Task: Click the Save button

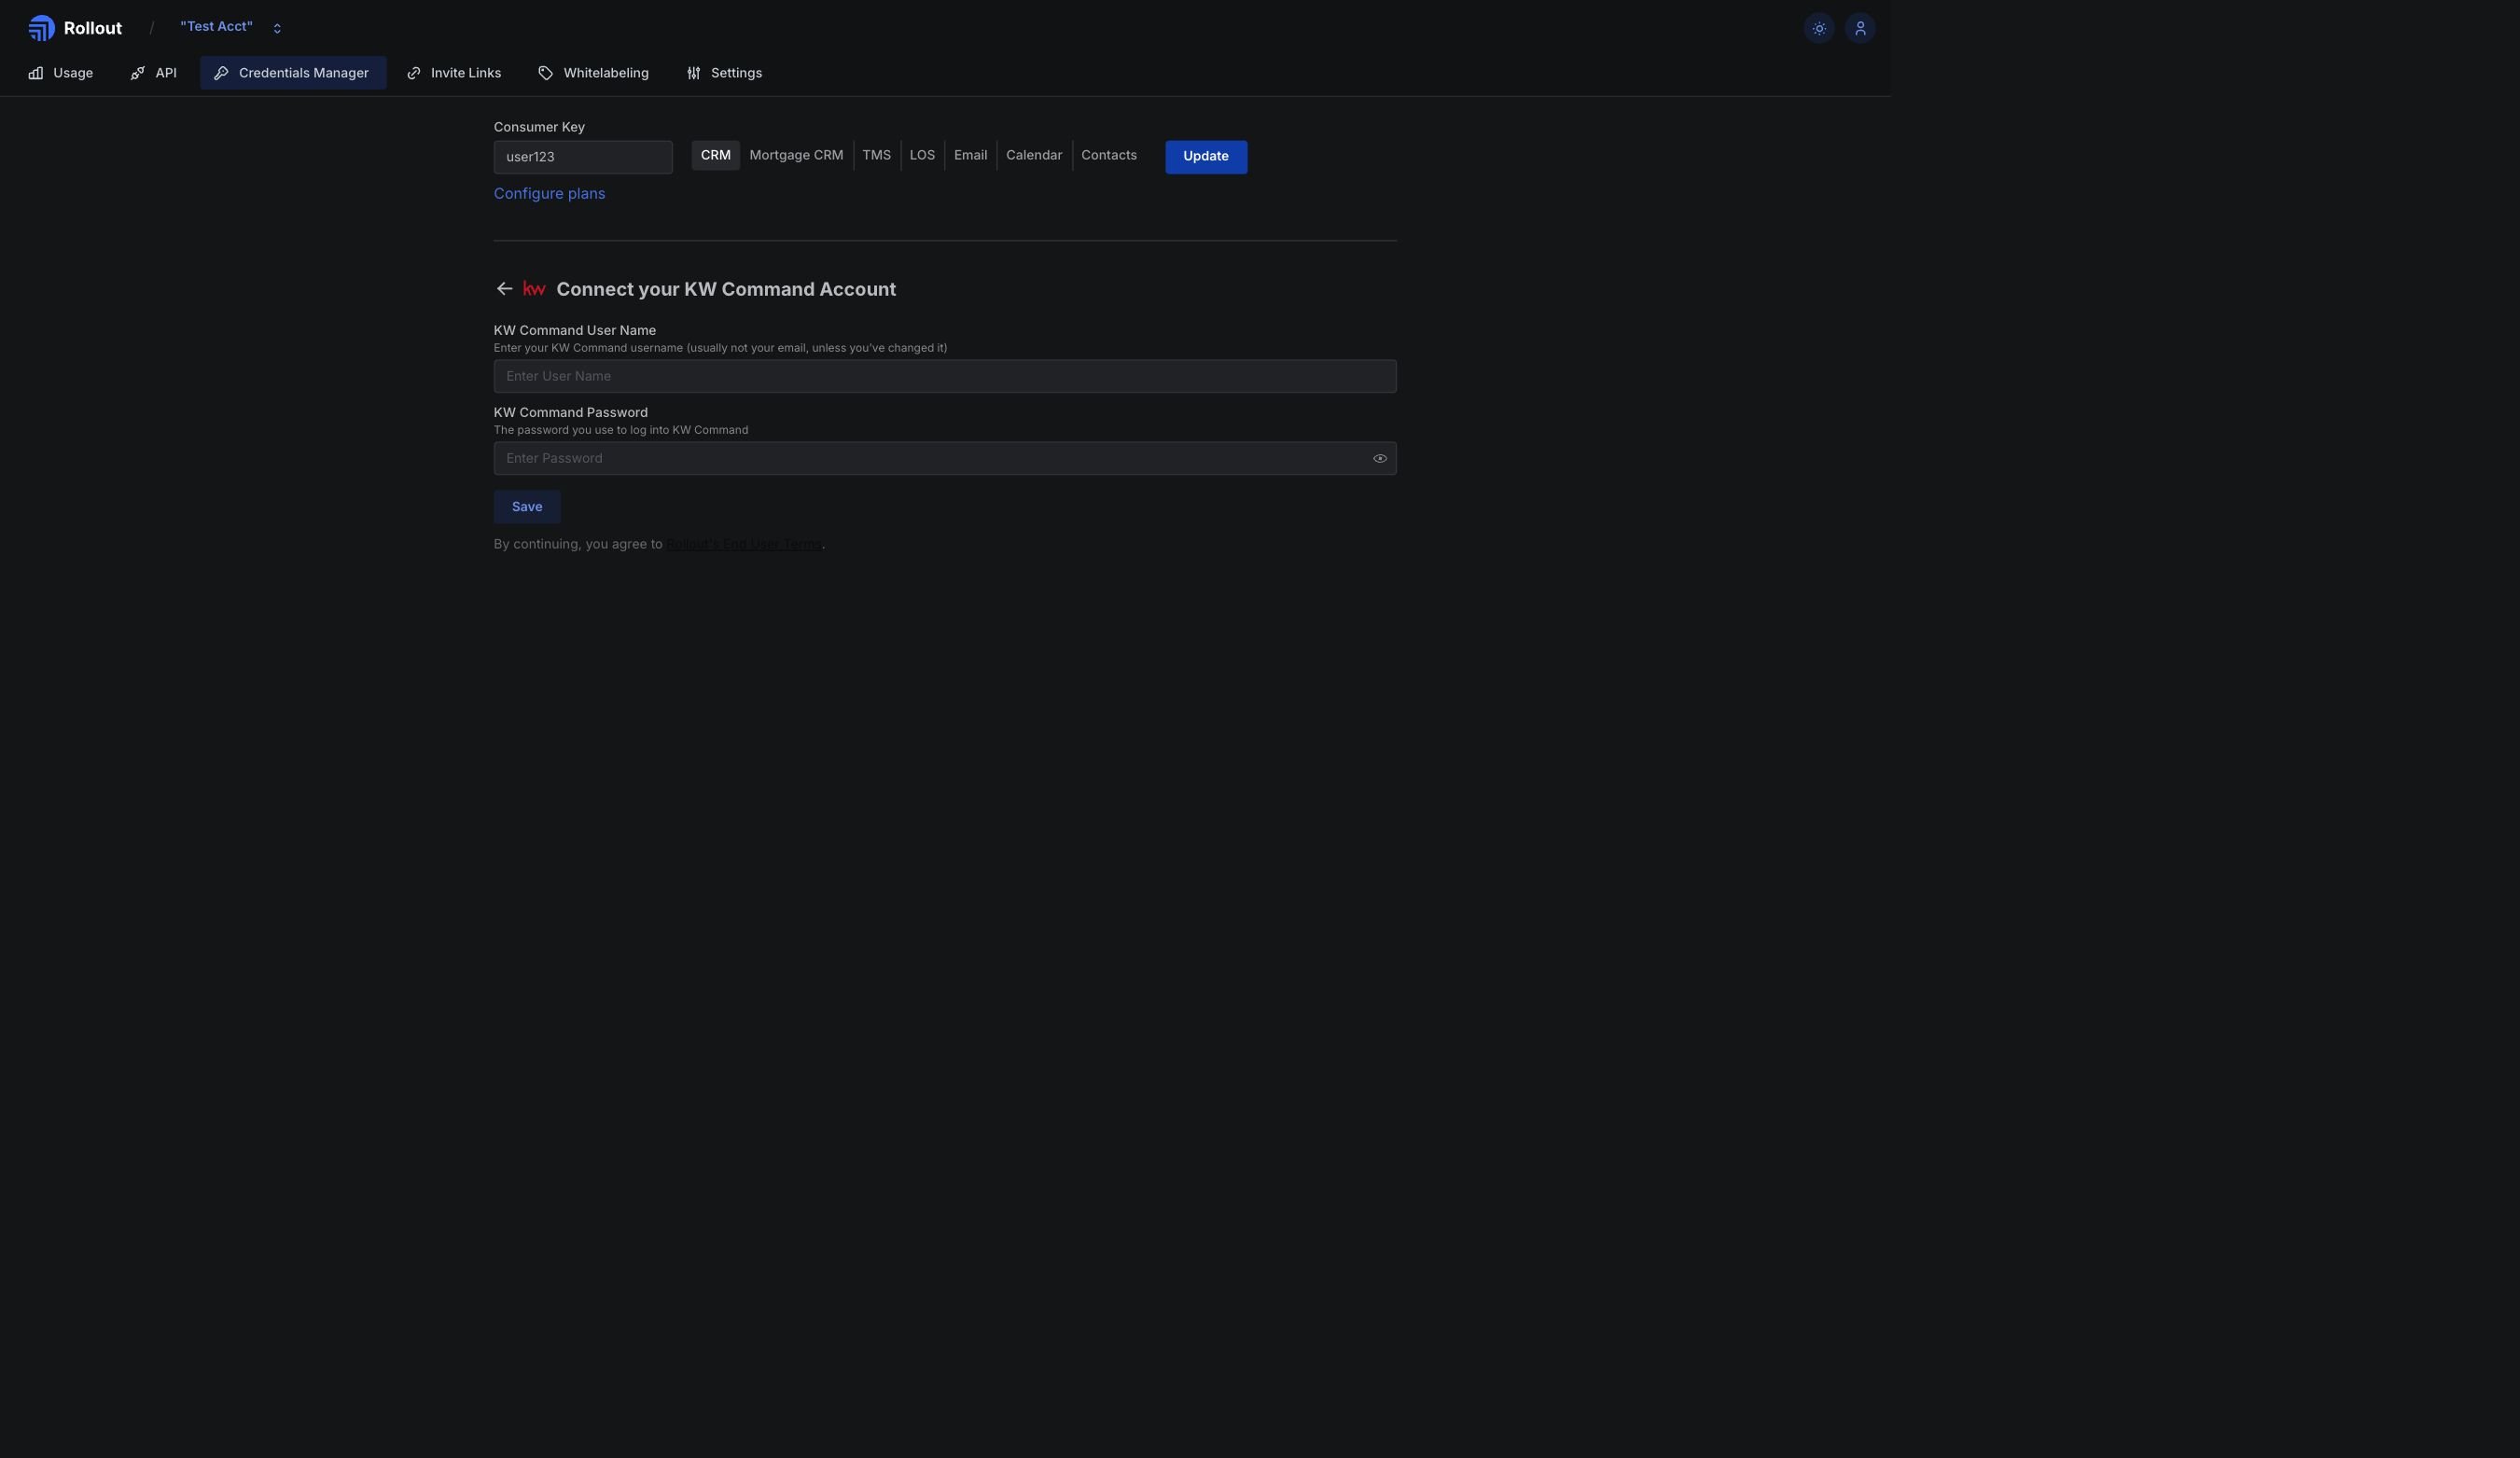Action: tap(527, 507)
